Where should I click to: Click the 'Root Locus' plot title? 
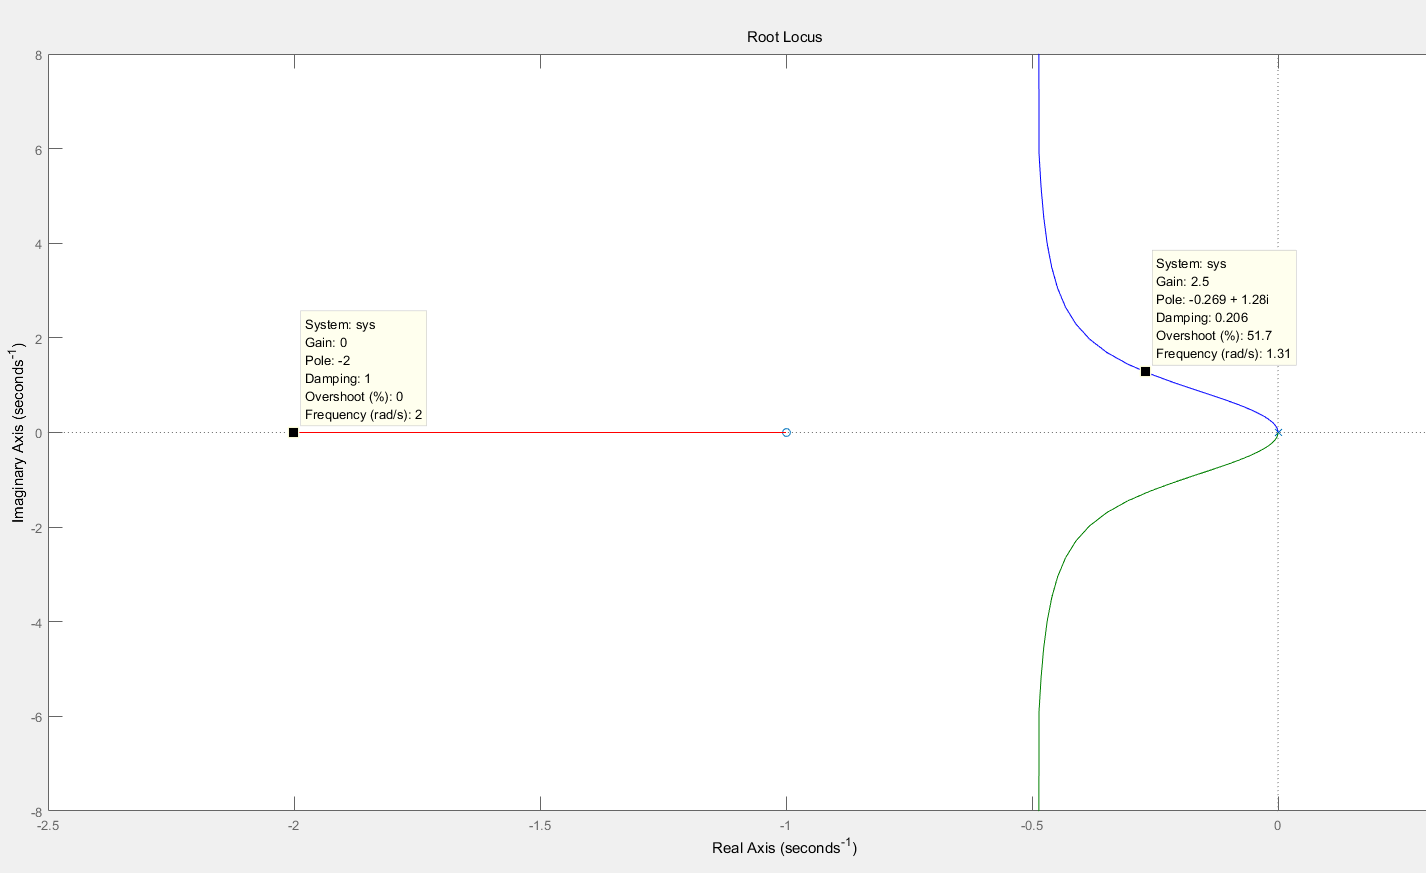(784, 37)
